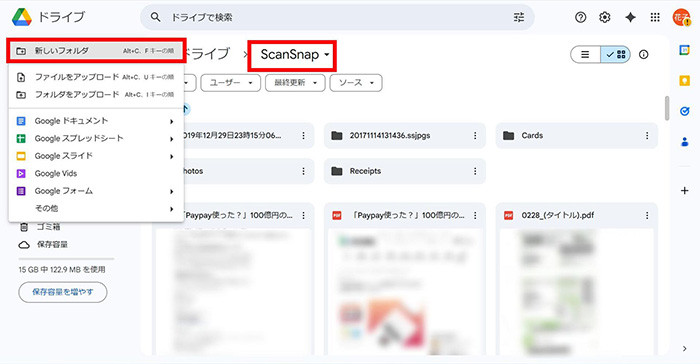The height and width of the screenshot is (364, 700).
Task: Open the help question mark icon
Action: 580,17
